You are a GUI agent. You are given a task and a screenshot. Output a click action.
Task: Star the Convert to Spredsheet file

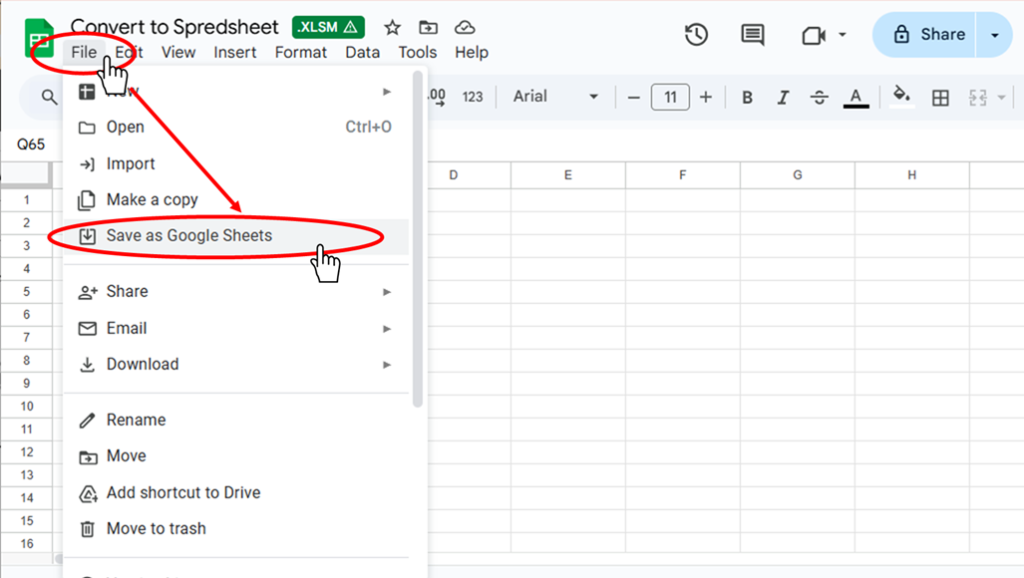pos(390,27)
